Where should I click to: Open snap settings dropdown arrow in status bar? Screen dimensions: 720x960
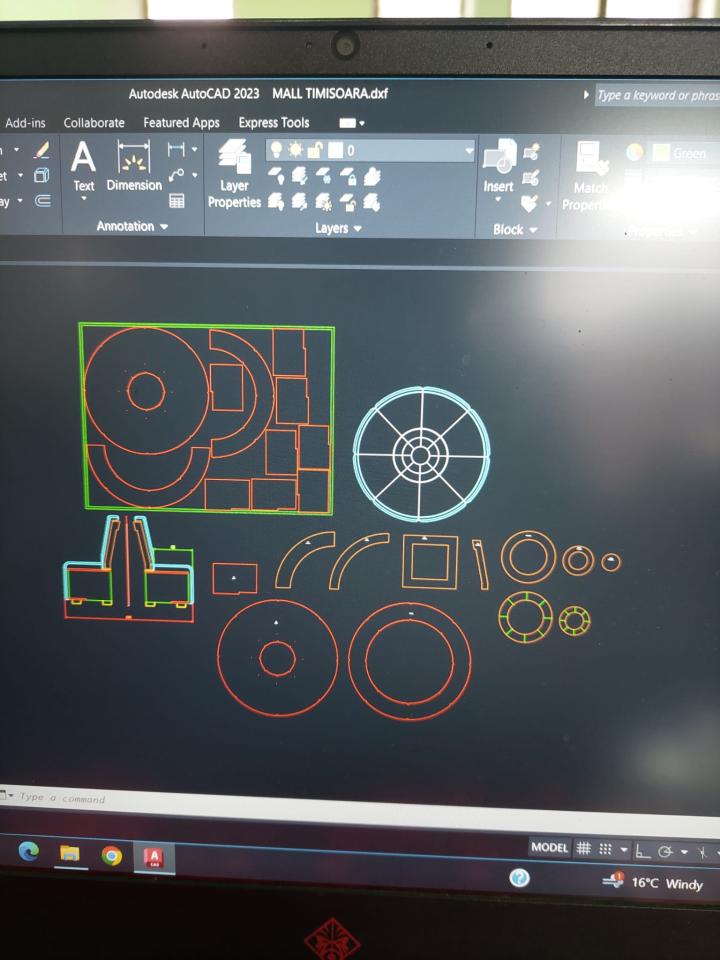[624, 850]
